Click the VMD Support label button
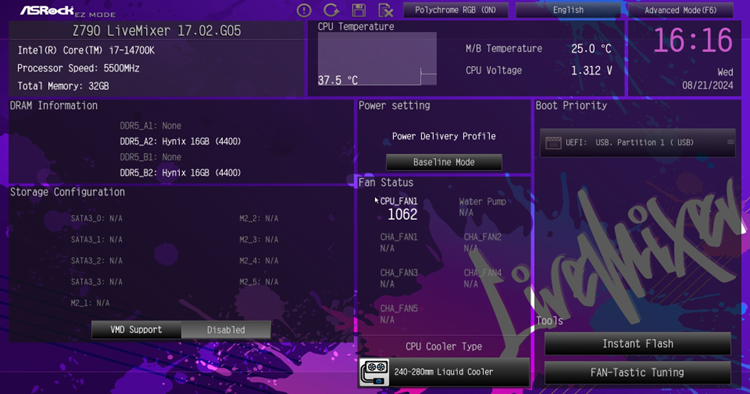 pos(136,330)
